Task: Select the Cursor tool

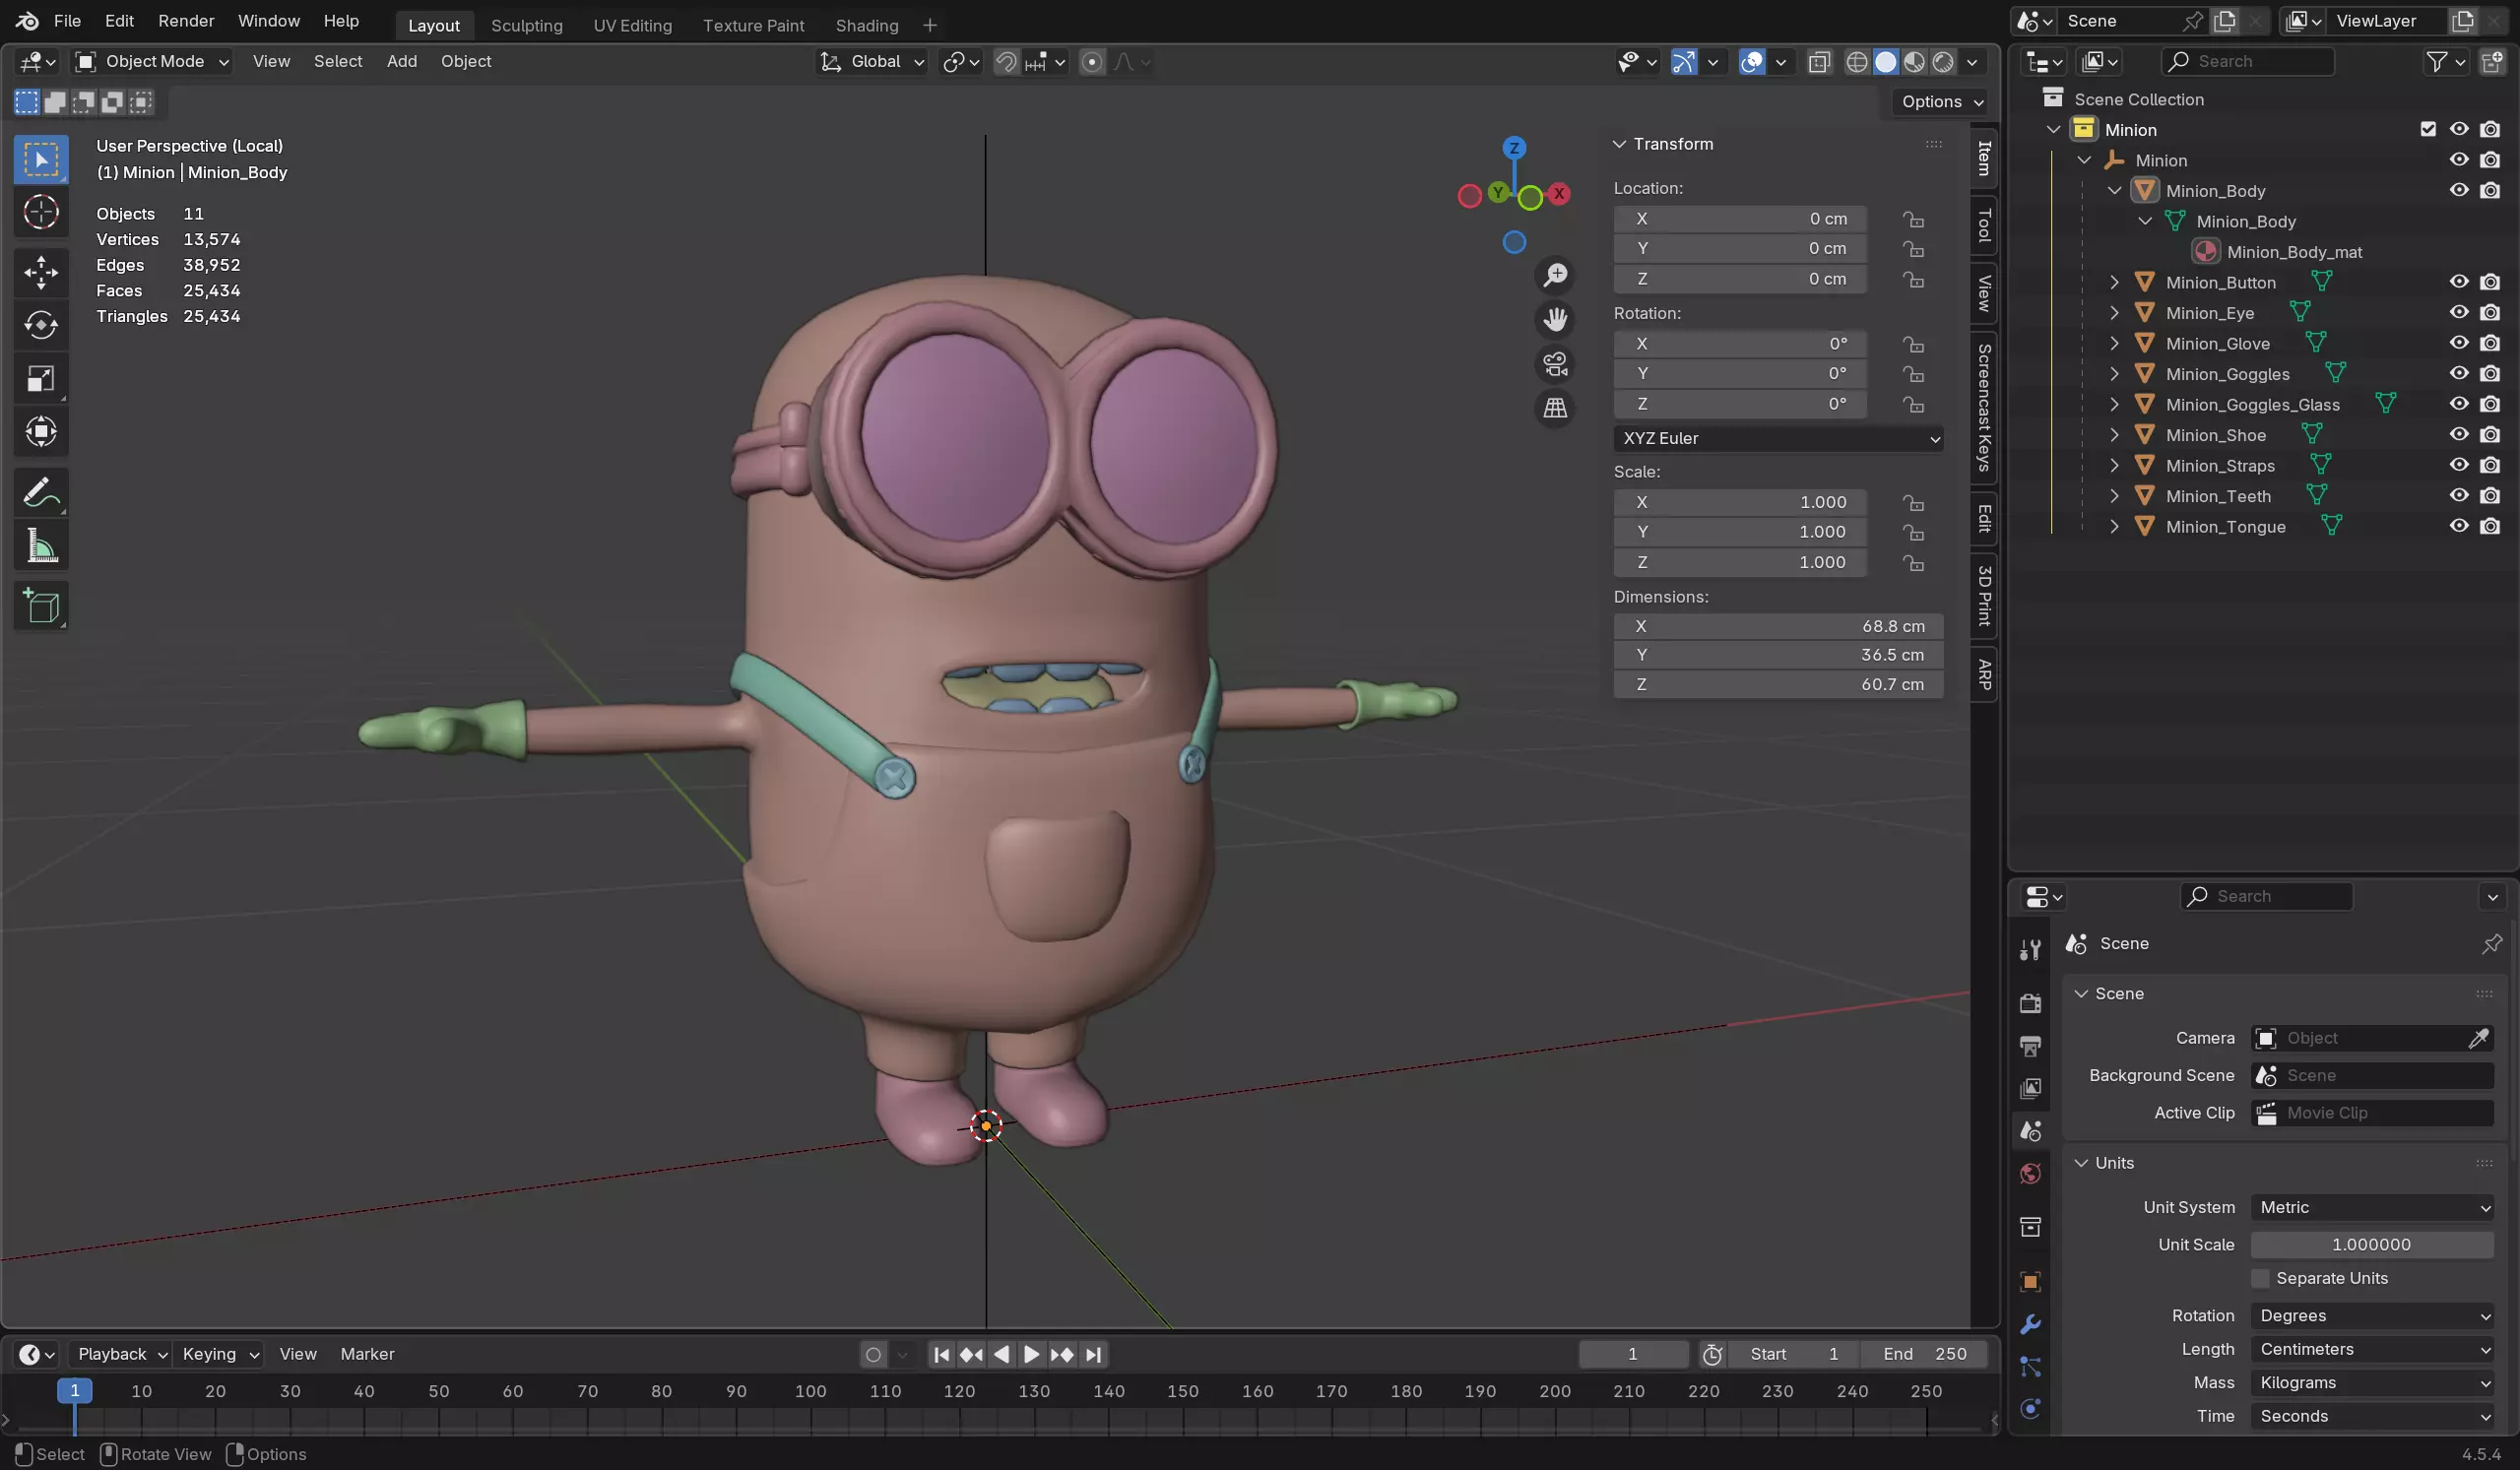Action: pos(41,212)
